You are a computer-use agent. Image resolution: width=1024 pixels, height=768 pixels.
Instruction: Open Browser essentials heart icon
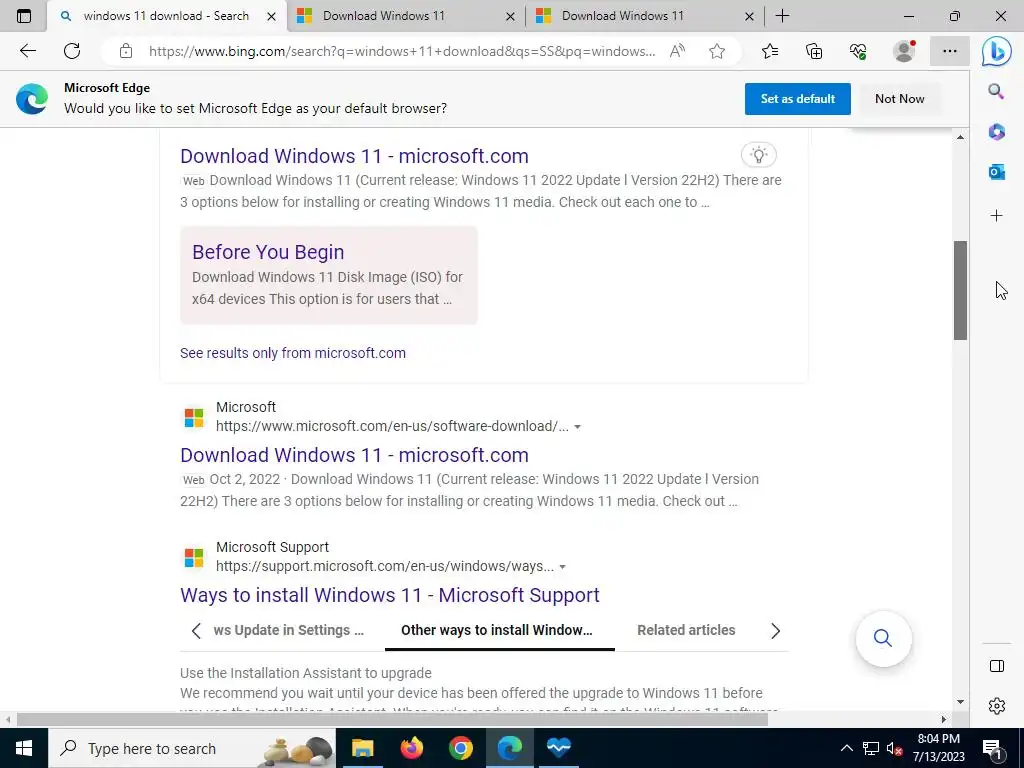[858, 51]
